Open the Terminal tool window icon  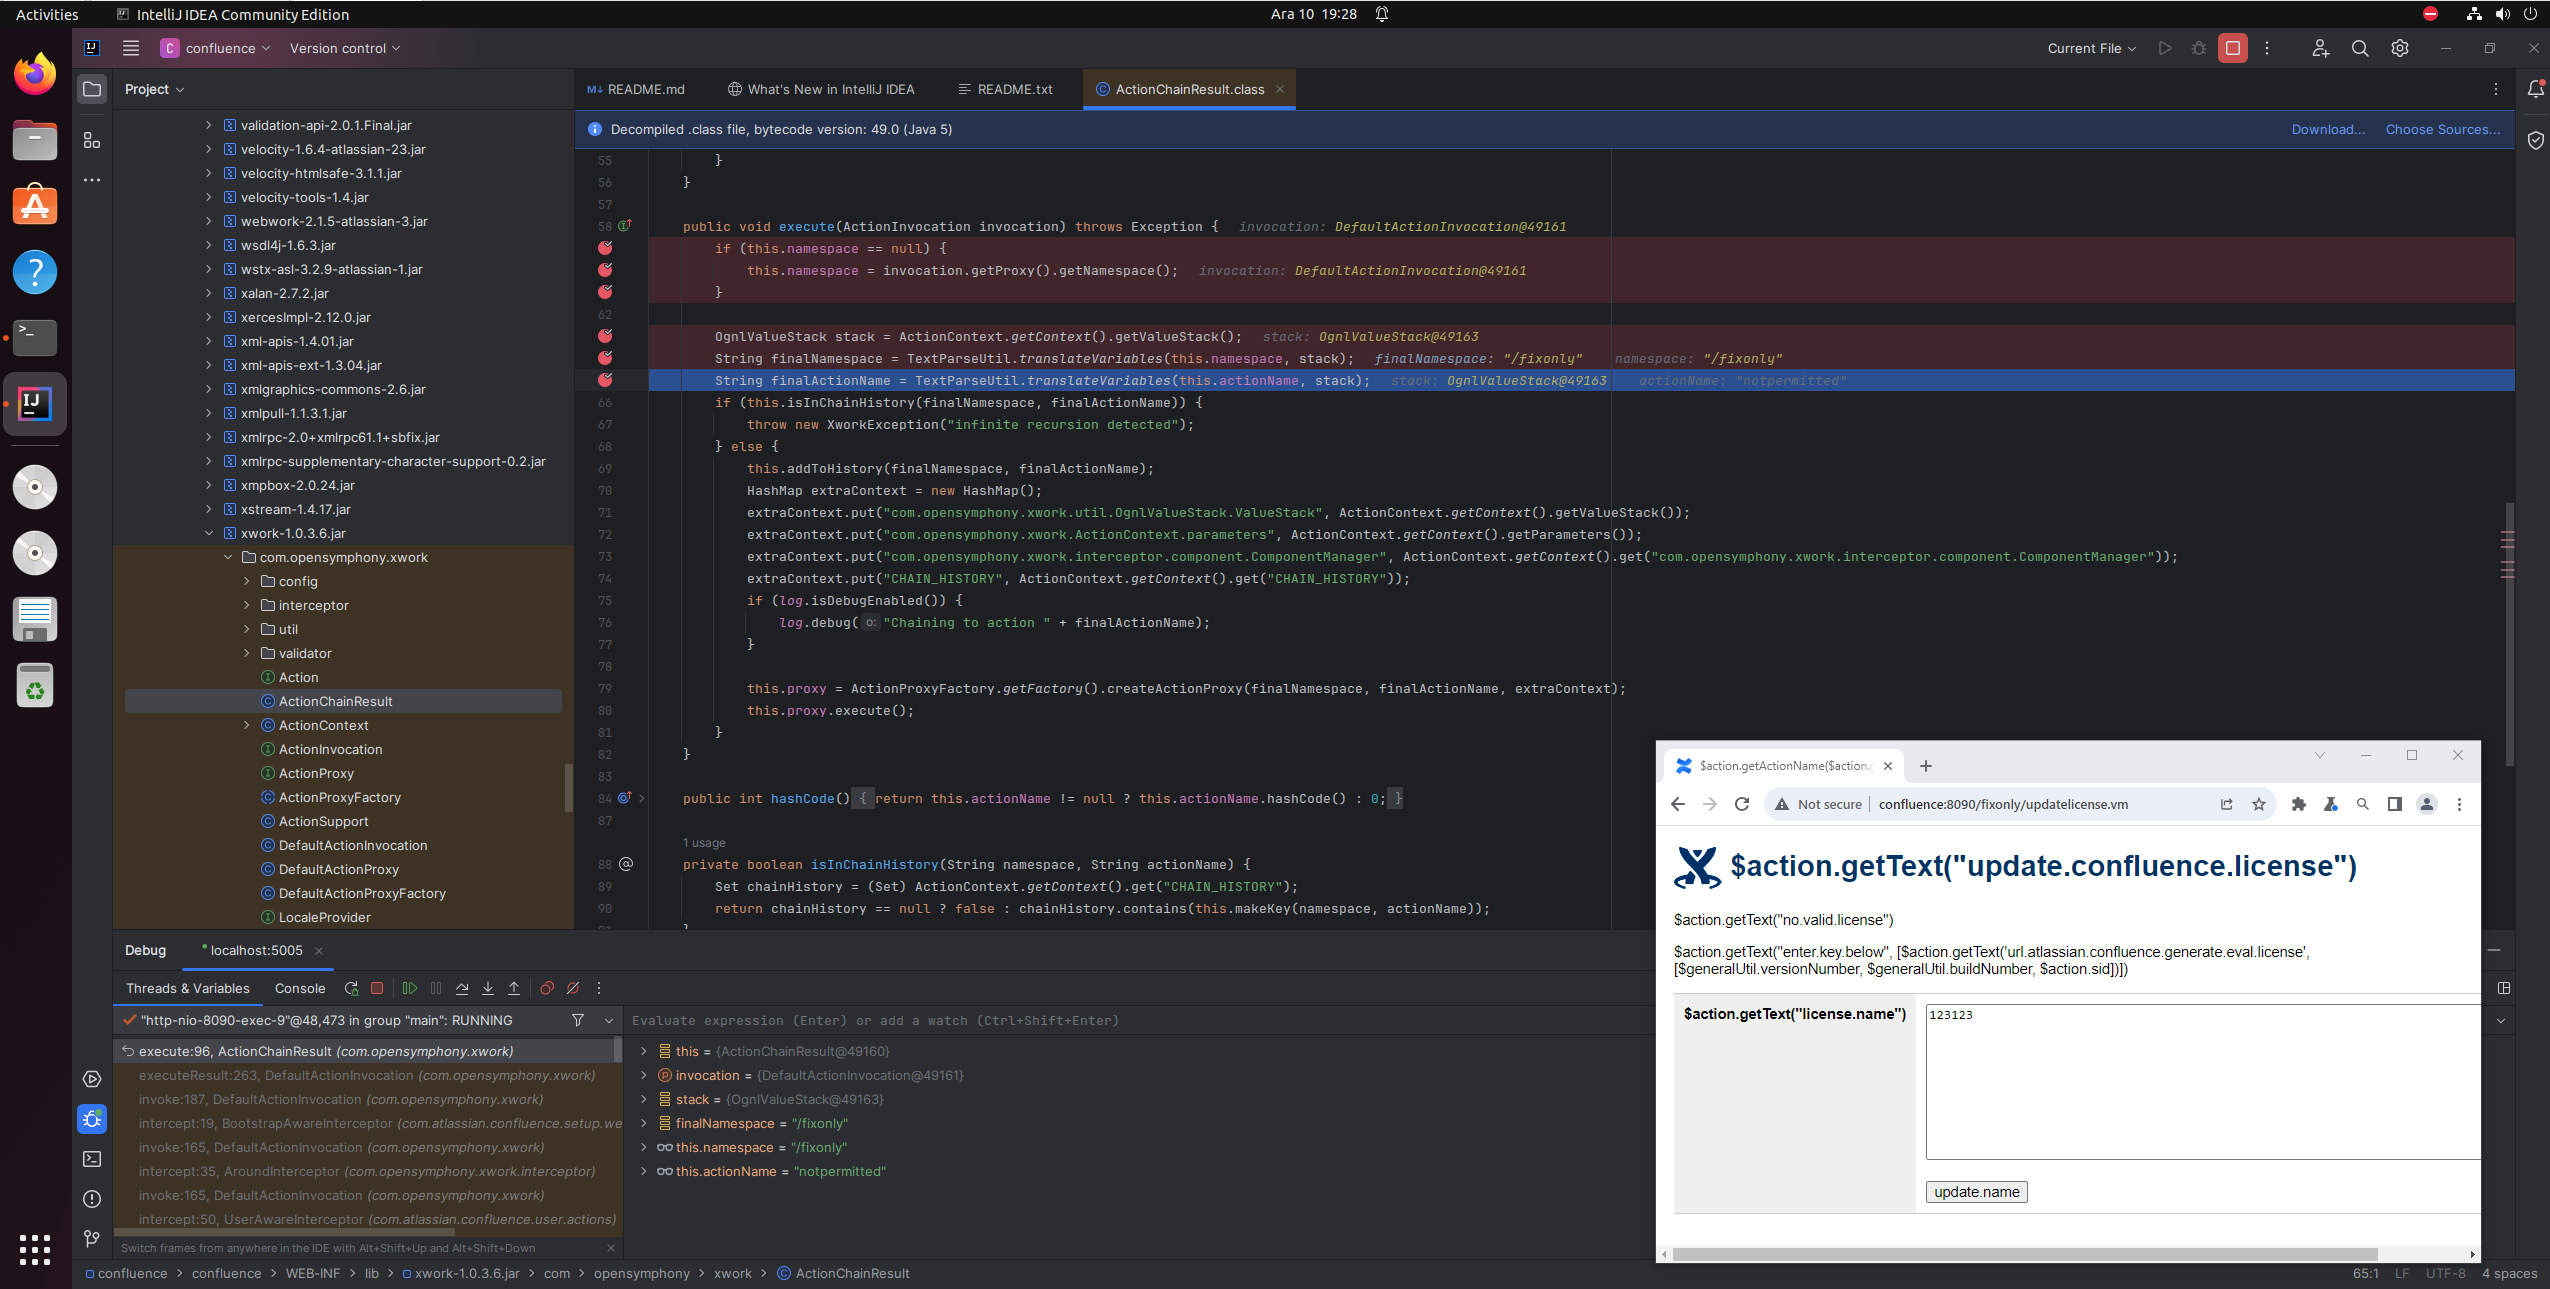92,1159
